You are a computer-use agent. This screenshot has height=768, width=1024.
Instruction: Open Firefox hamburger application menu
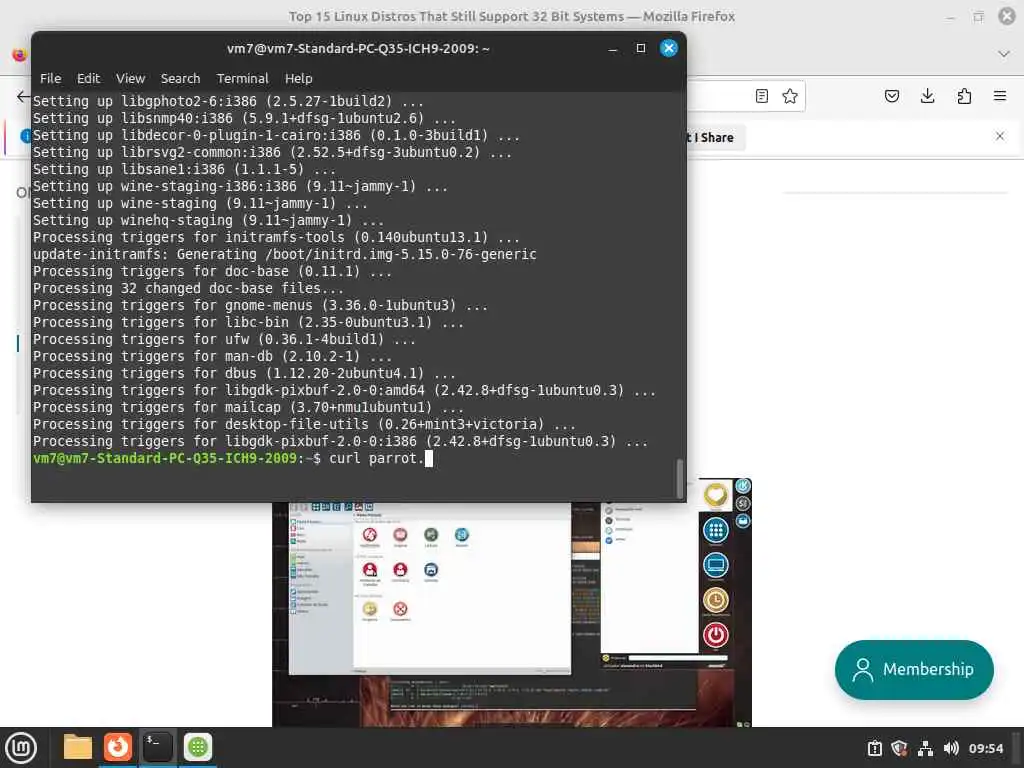pos(1000,96)
